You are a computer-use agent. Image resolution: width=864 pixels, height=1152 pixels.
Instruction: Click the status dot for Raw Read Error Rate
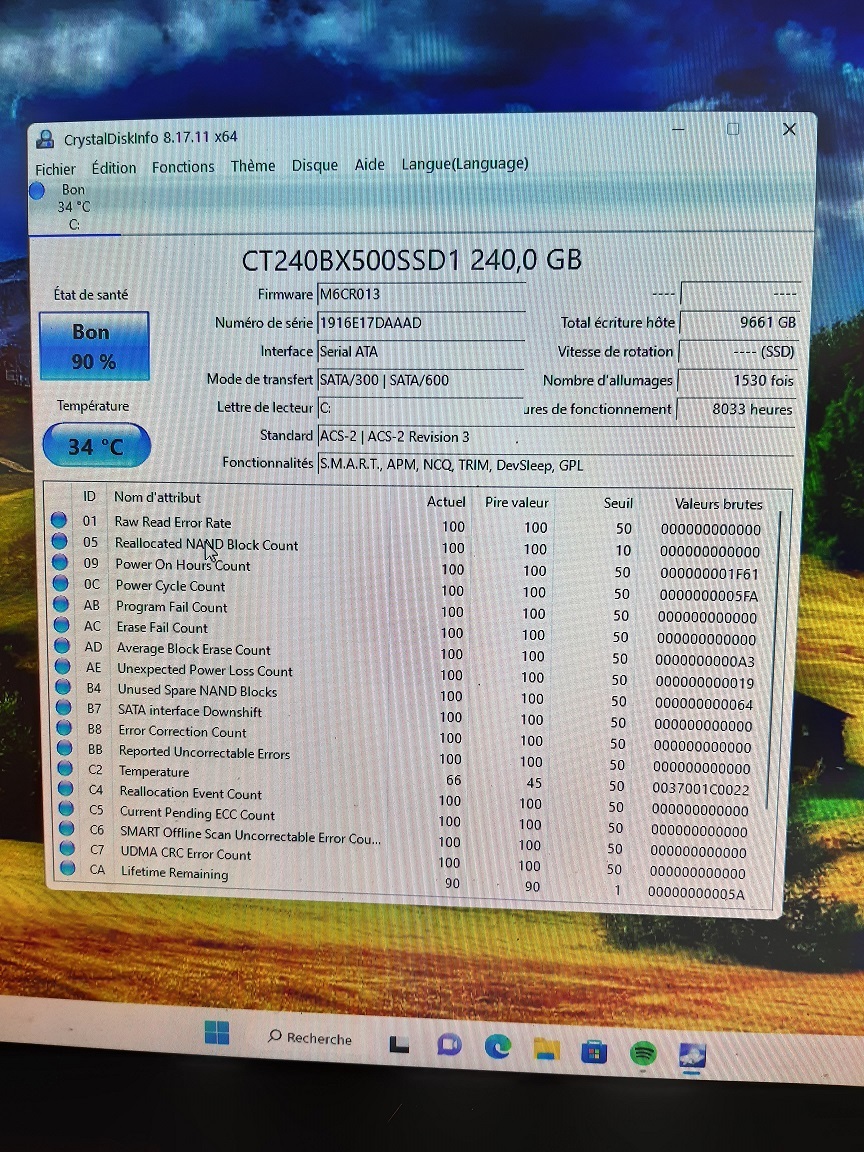[59, 520]
